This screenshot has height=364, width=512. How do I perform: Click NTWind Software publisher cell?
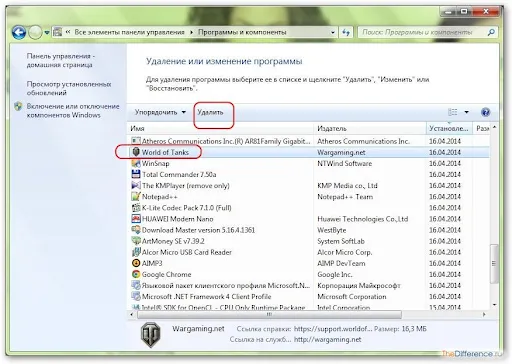point(344,163)
